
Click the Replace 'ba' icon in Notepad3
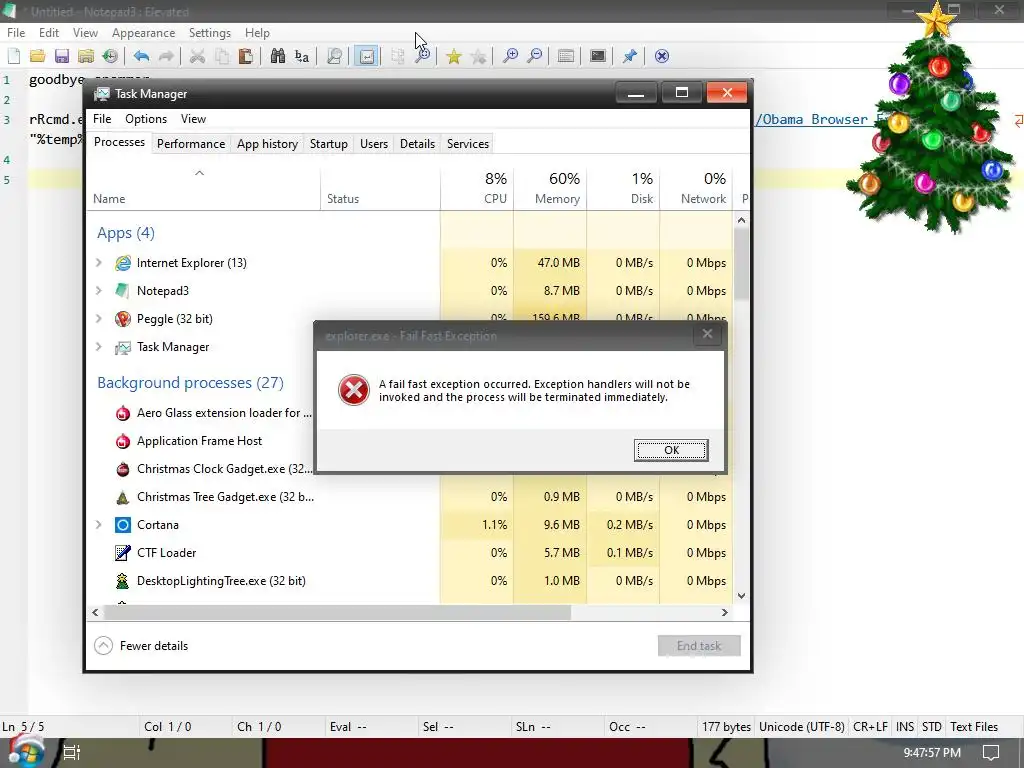coord(302,56)
